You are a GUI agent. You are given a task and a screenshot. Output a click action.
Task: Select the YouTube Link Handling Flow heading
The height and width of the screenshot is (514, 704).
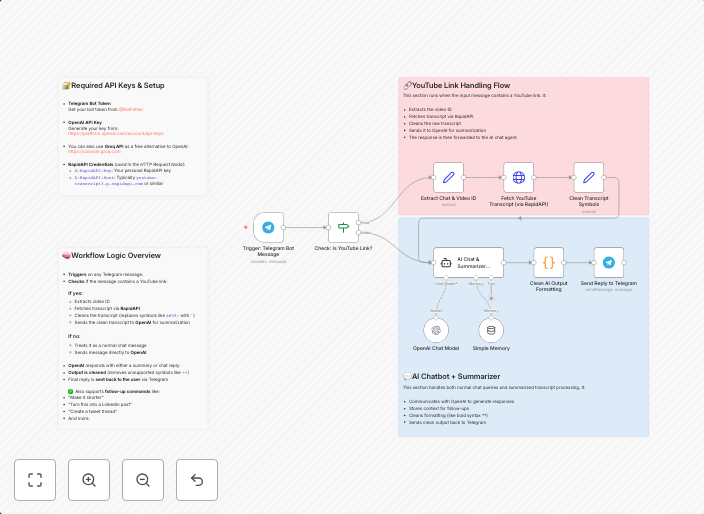461,86
